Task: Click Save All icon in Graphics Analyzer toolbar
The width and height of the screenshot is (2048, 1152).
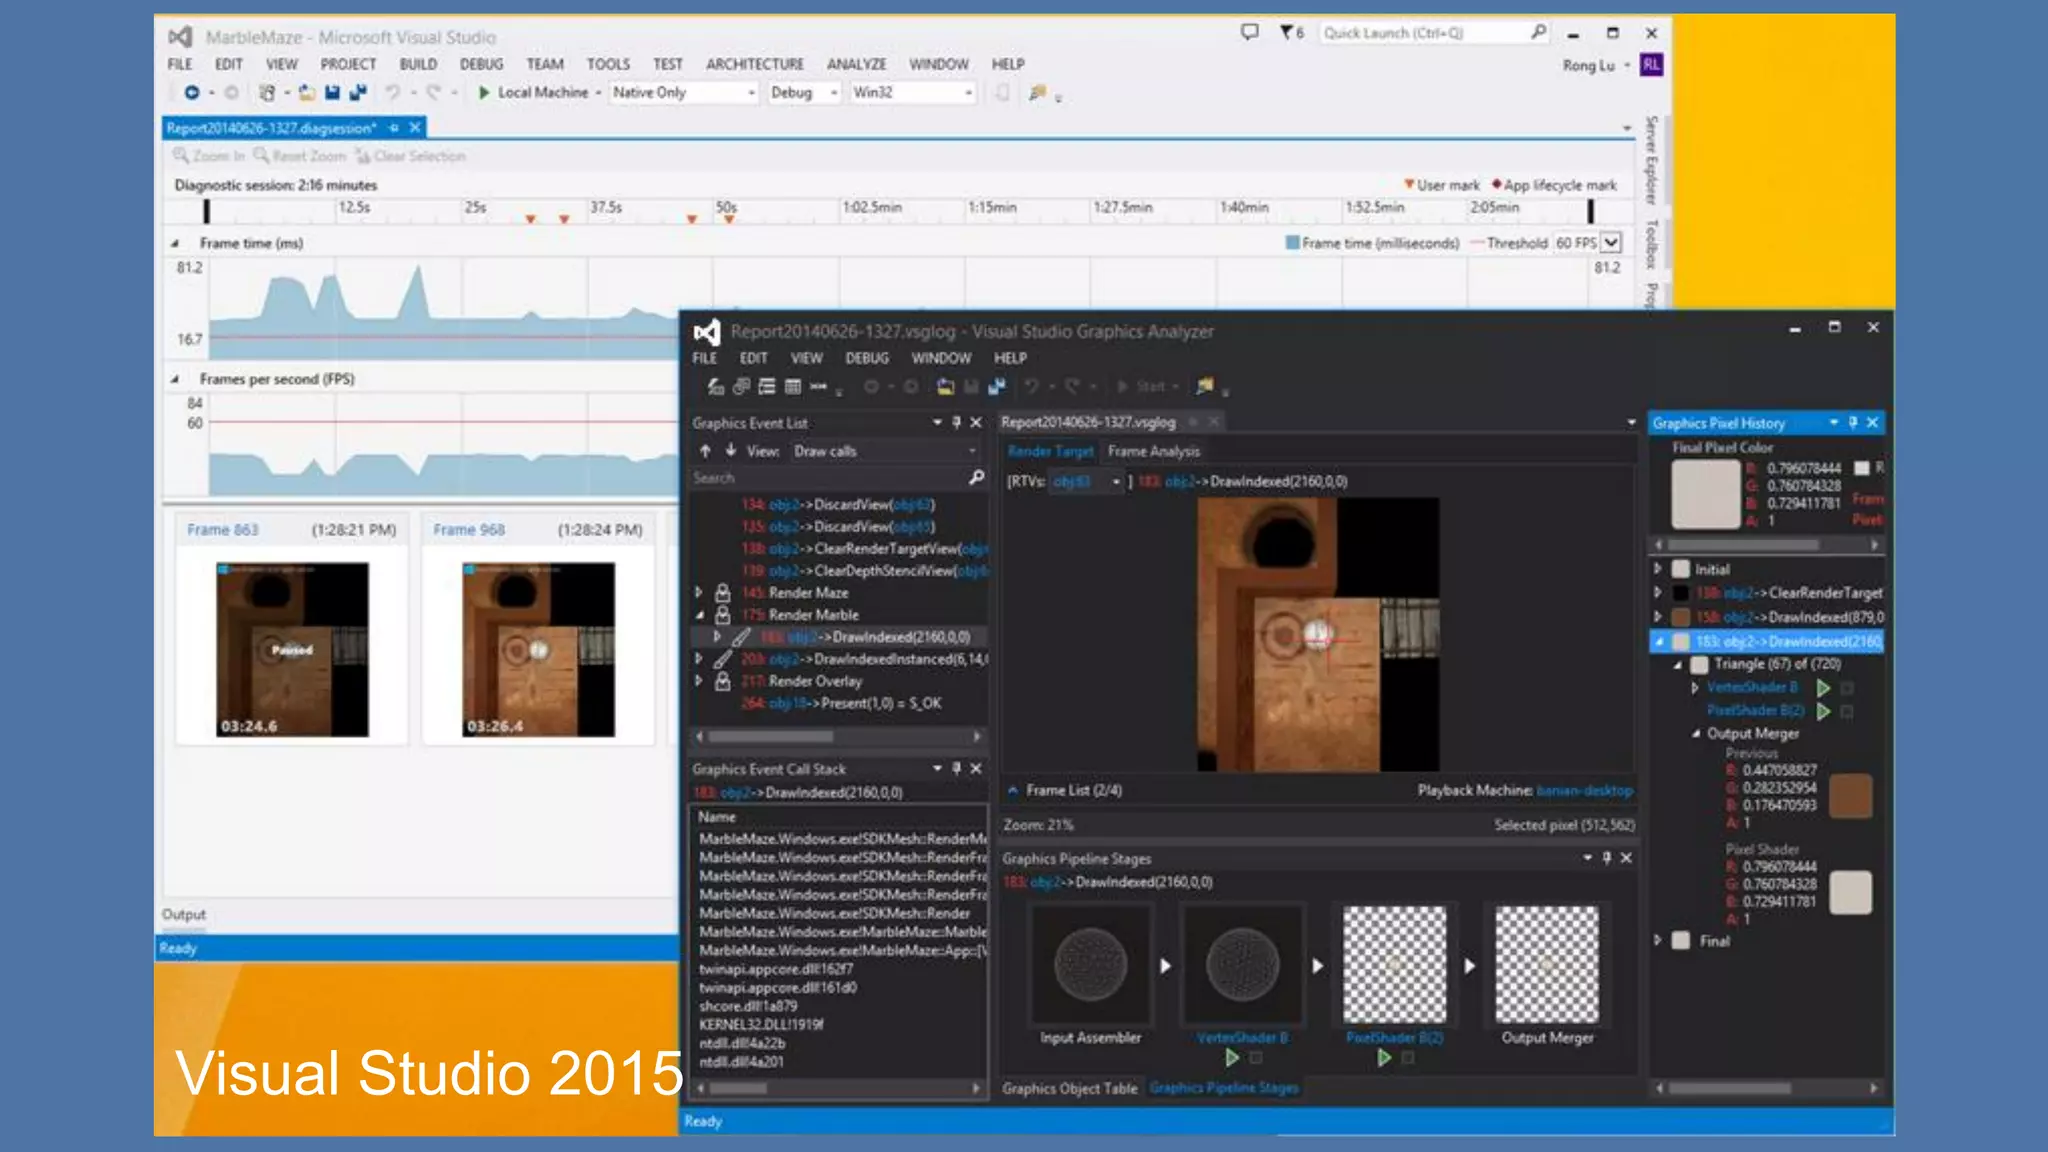Action: tap(996, 386)
